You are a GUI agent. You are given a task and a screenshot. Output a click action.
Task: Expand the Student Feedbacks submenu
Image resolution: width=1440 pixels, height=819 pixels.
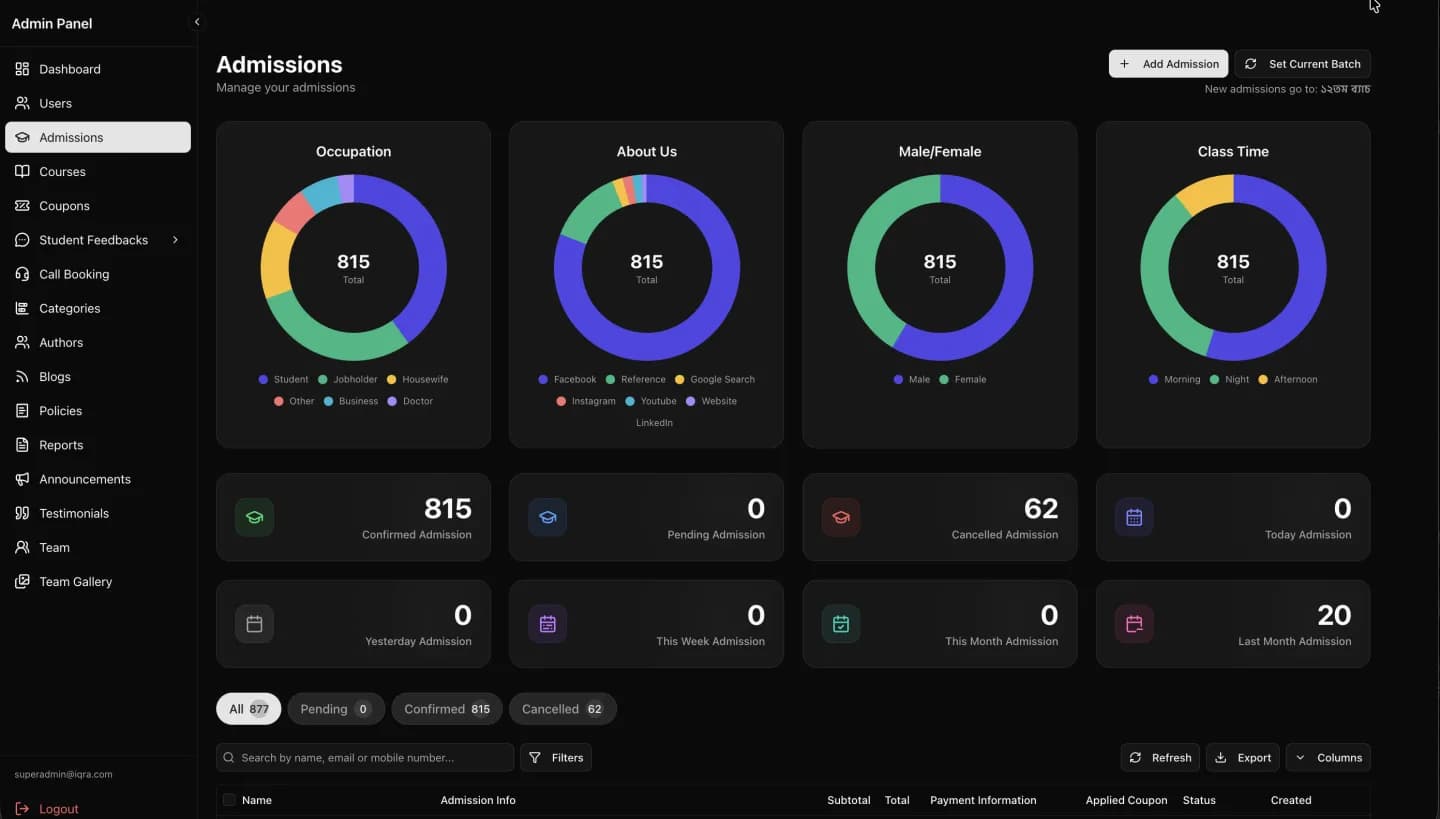tap(175, 240)
